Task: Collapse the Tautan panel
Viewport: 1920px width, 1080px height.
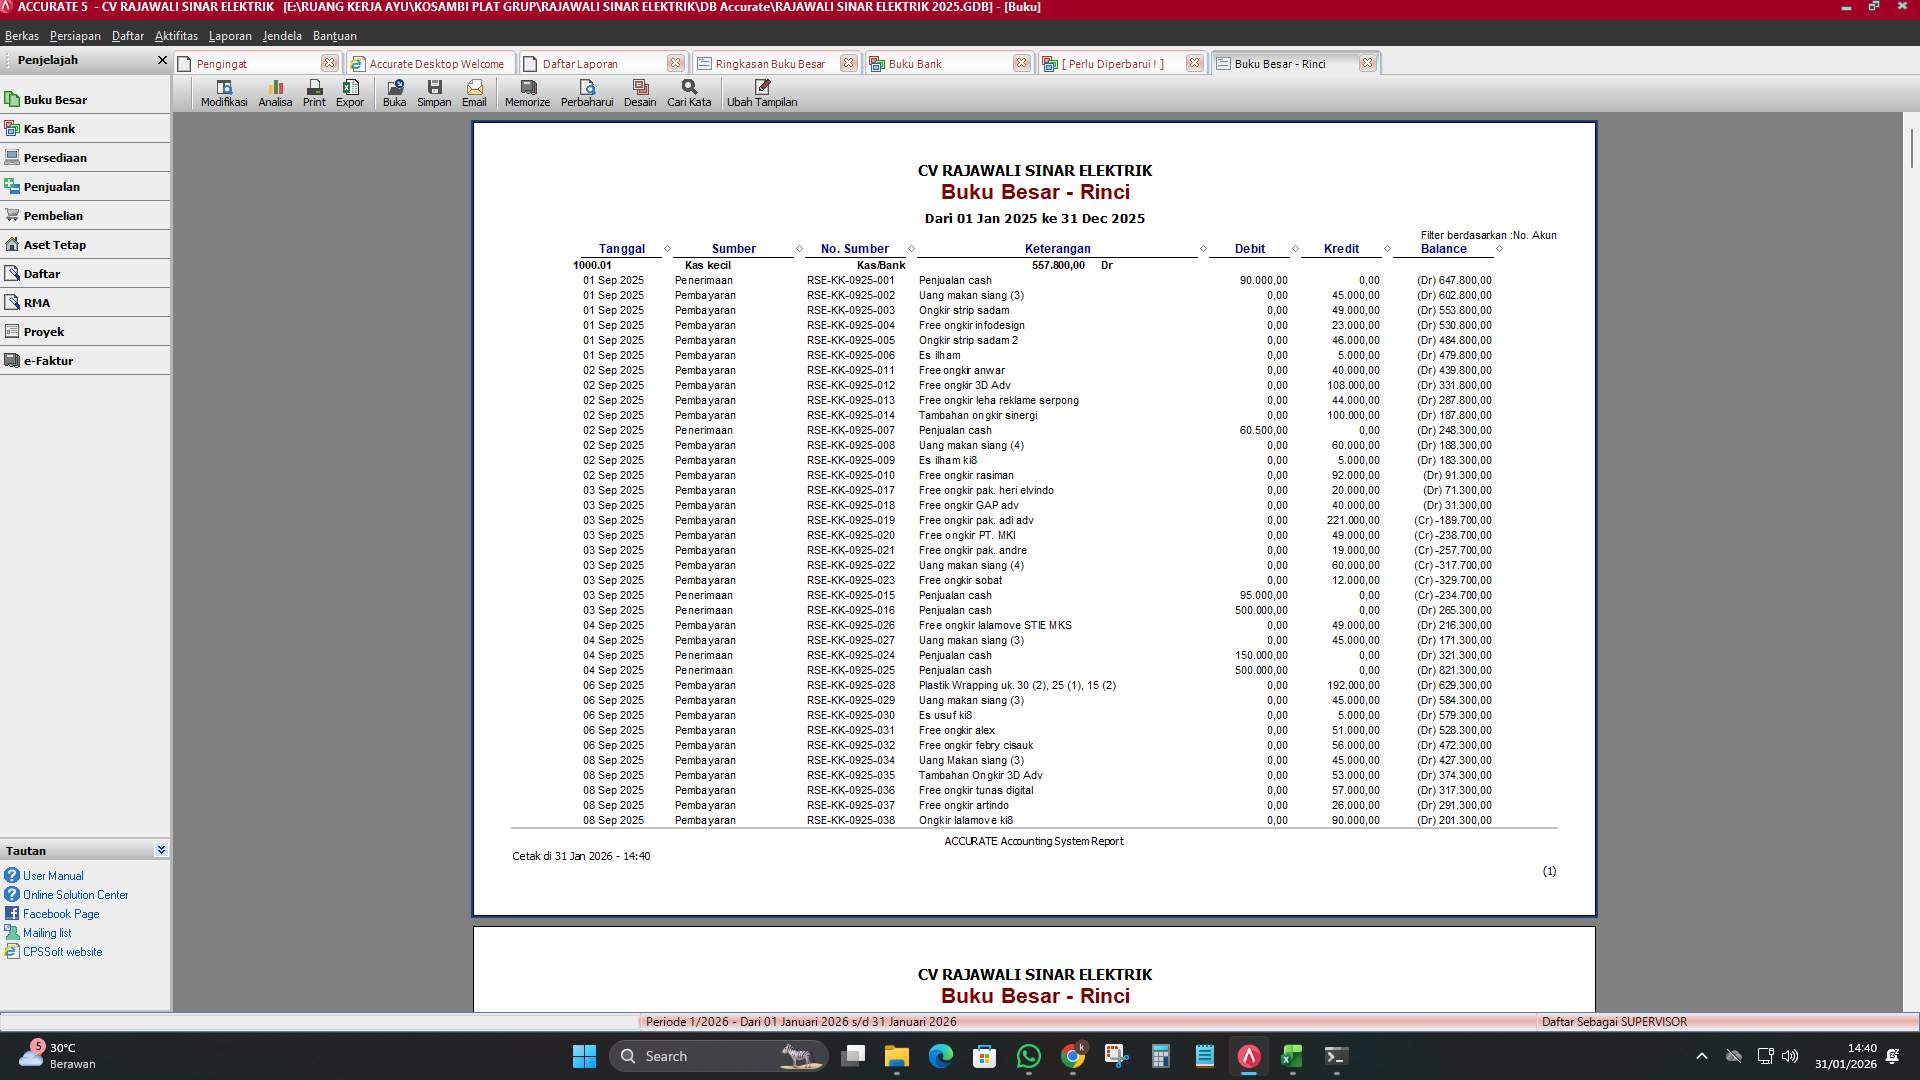Action: 161,849
